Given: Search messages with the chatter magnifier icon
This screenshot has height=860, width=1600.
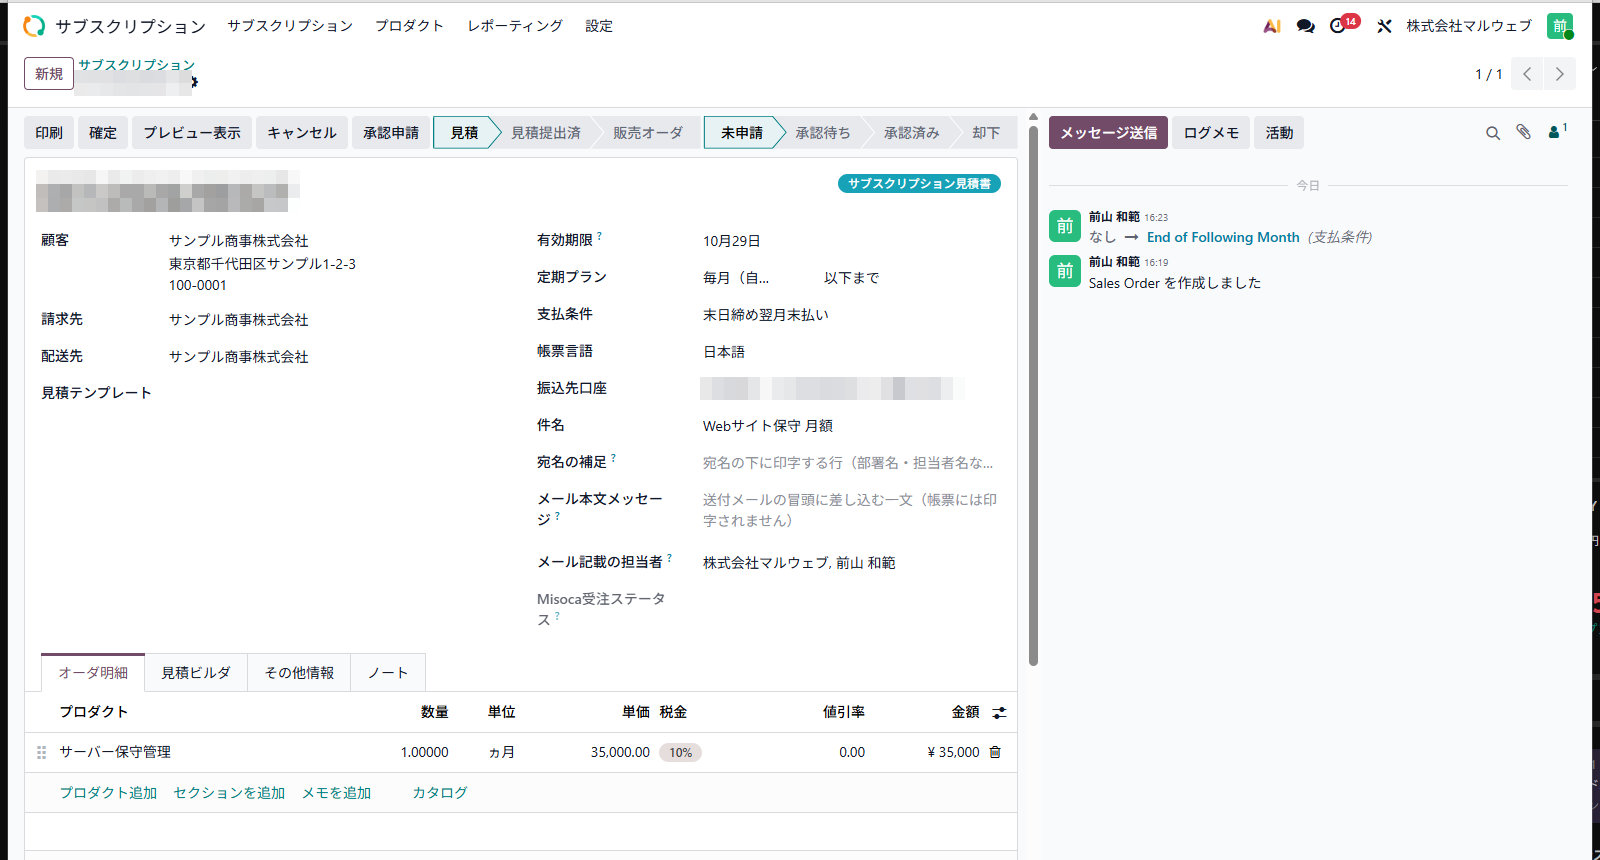Looking at the screenshot, I should click(x=1493, y=133).
